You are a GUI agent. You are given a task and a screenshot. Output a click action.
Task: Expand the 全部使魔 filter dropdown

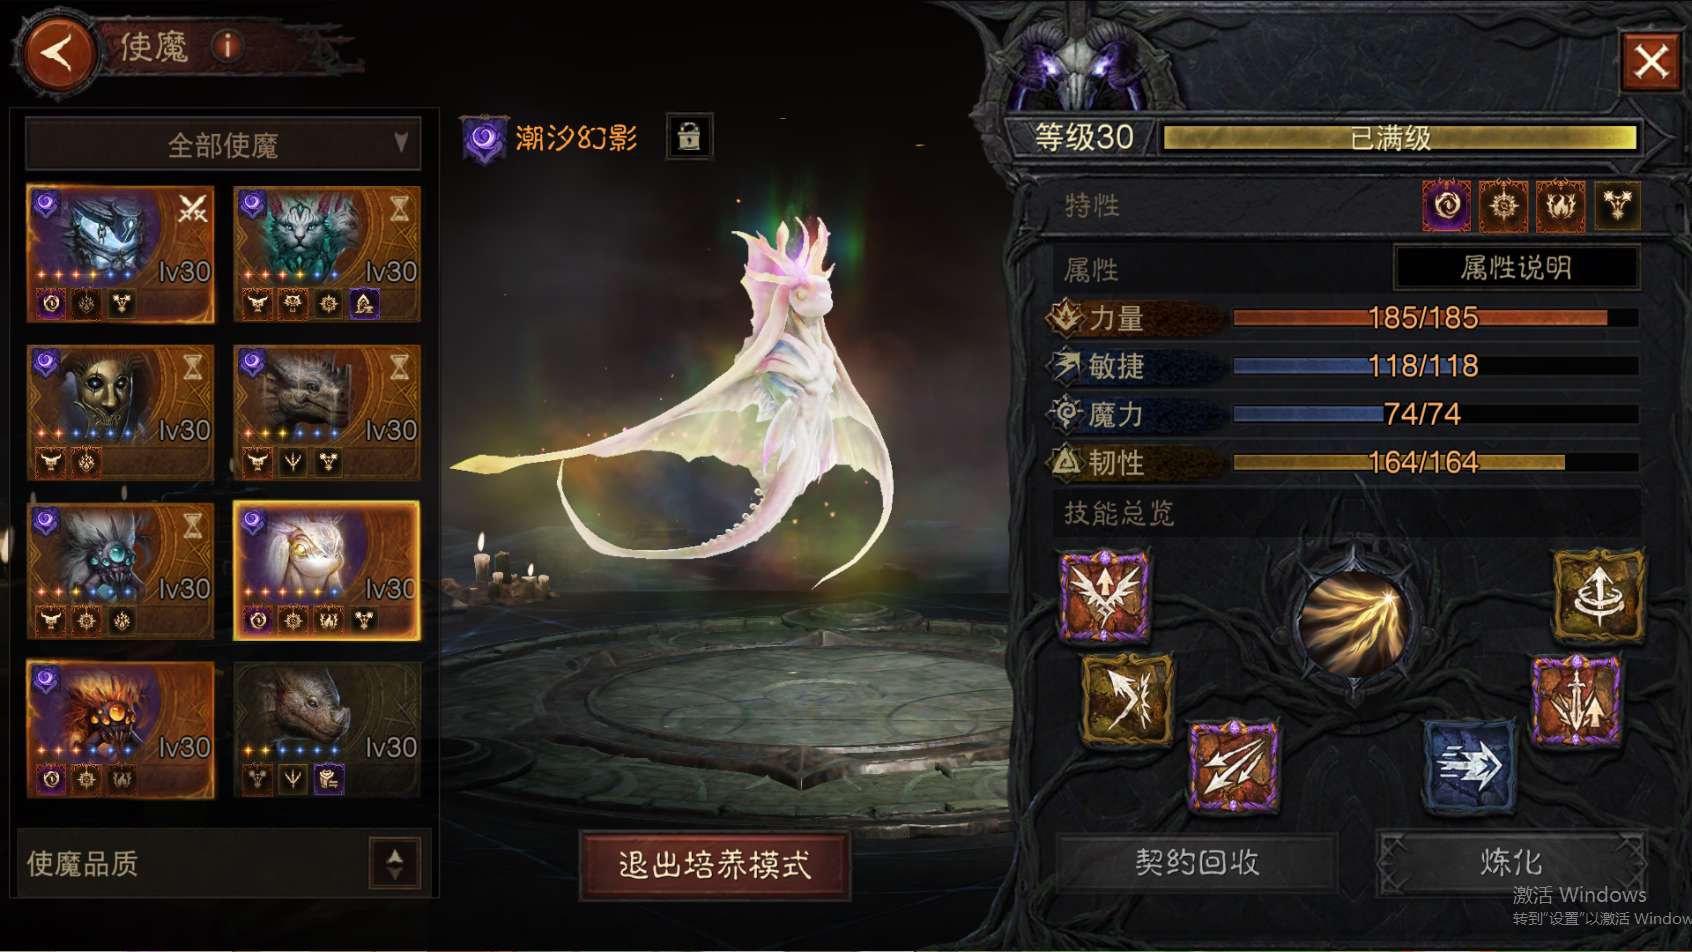[x=223, y=144]
